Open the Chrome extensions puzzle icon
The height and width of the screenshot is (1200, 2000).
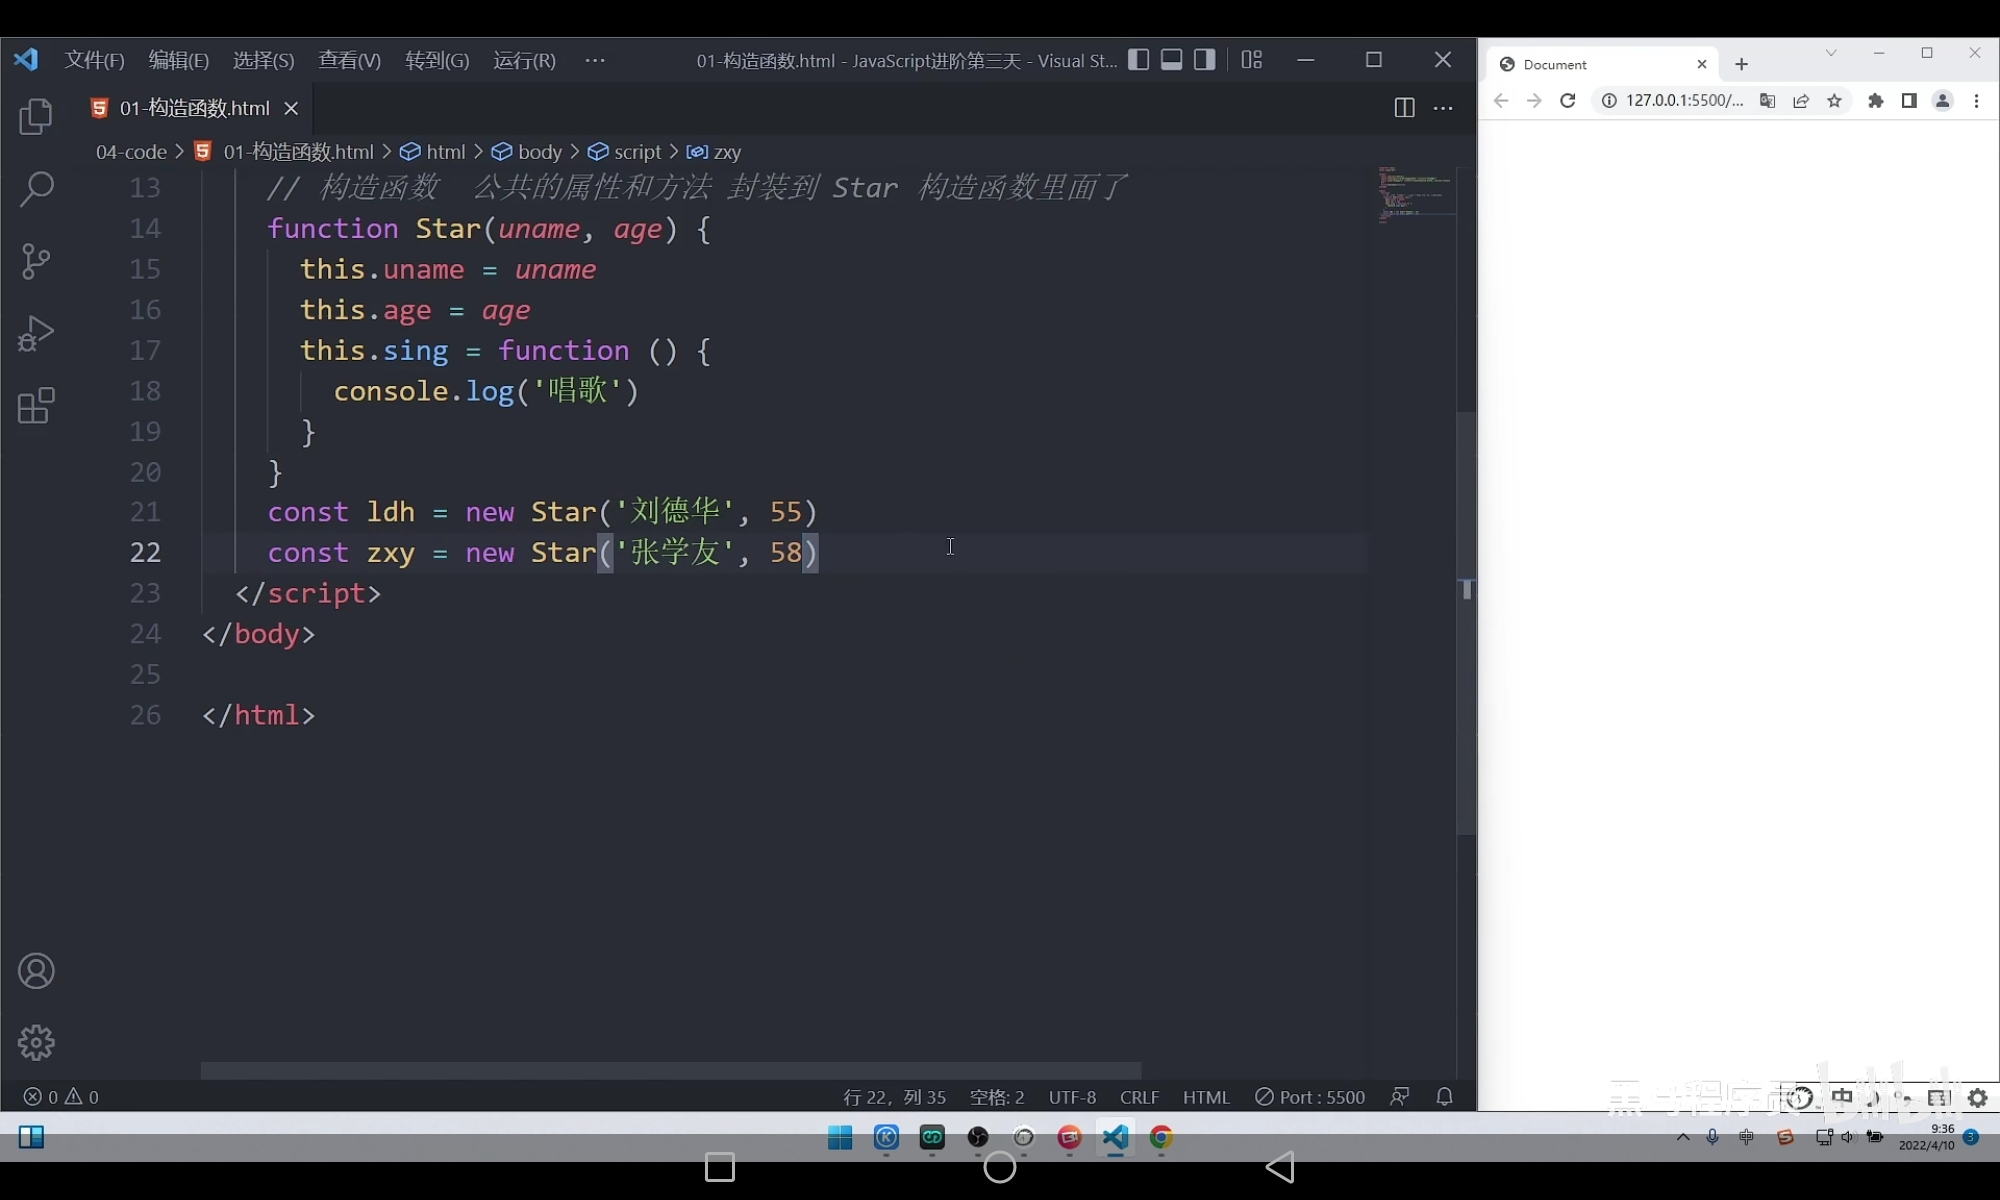click(1876, 101)
